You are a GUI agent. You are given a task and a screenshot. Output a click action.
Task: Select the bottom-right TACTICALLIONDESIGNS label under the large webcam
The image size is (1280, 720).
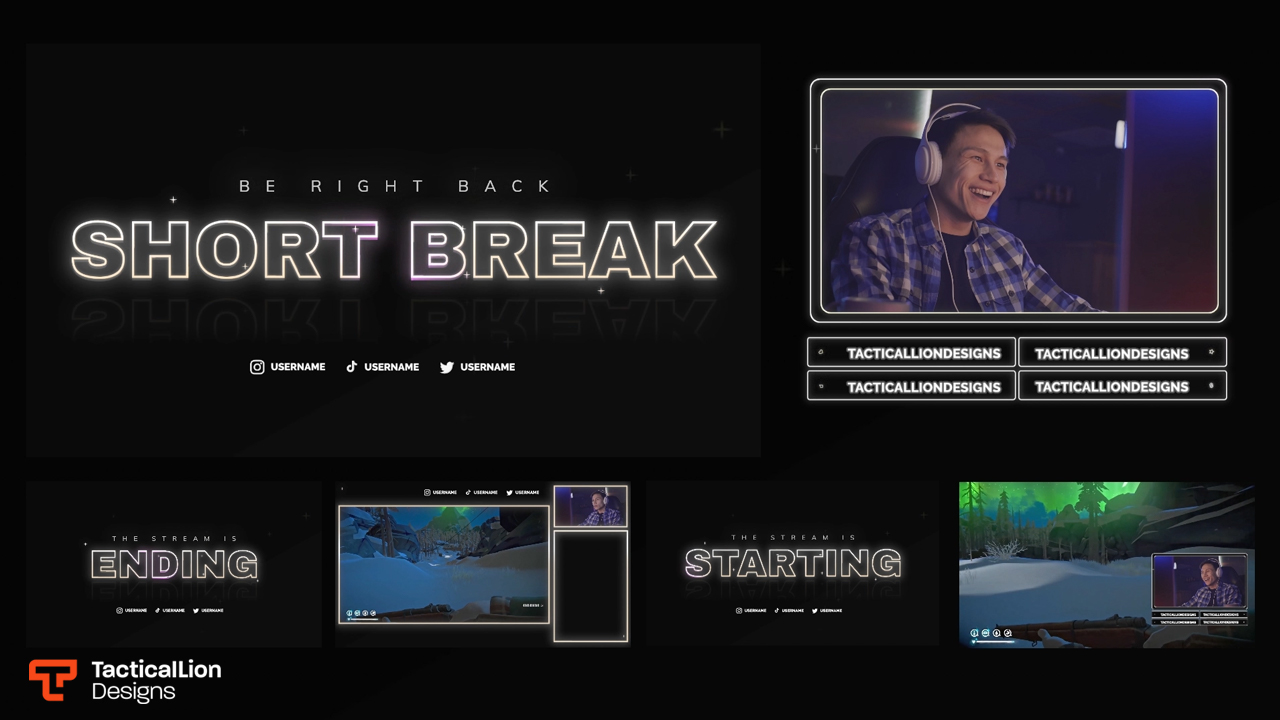(1111, 387)
